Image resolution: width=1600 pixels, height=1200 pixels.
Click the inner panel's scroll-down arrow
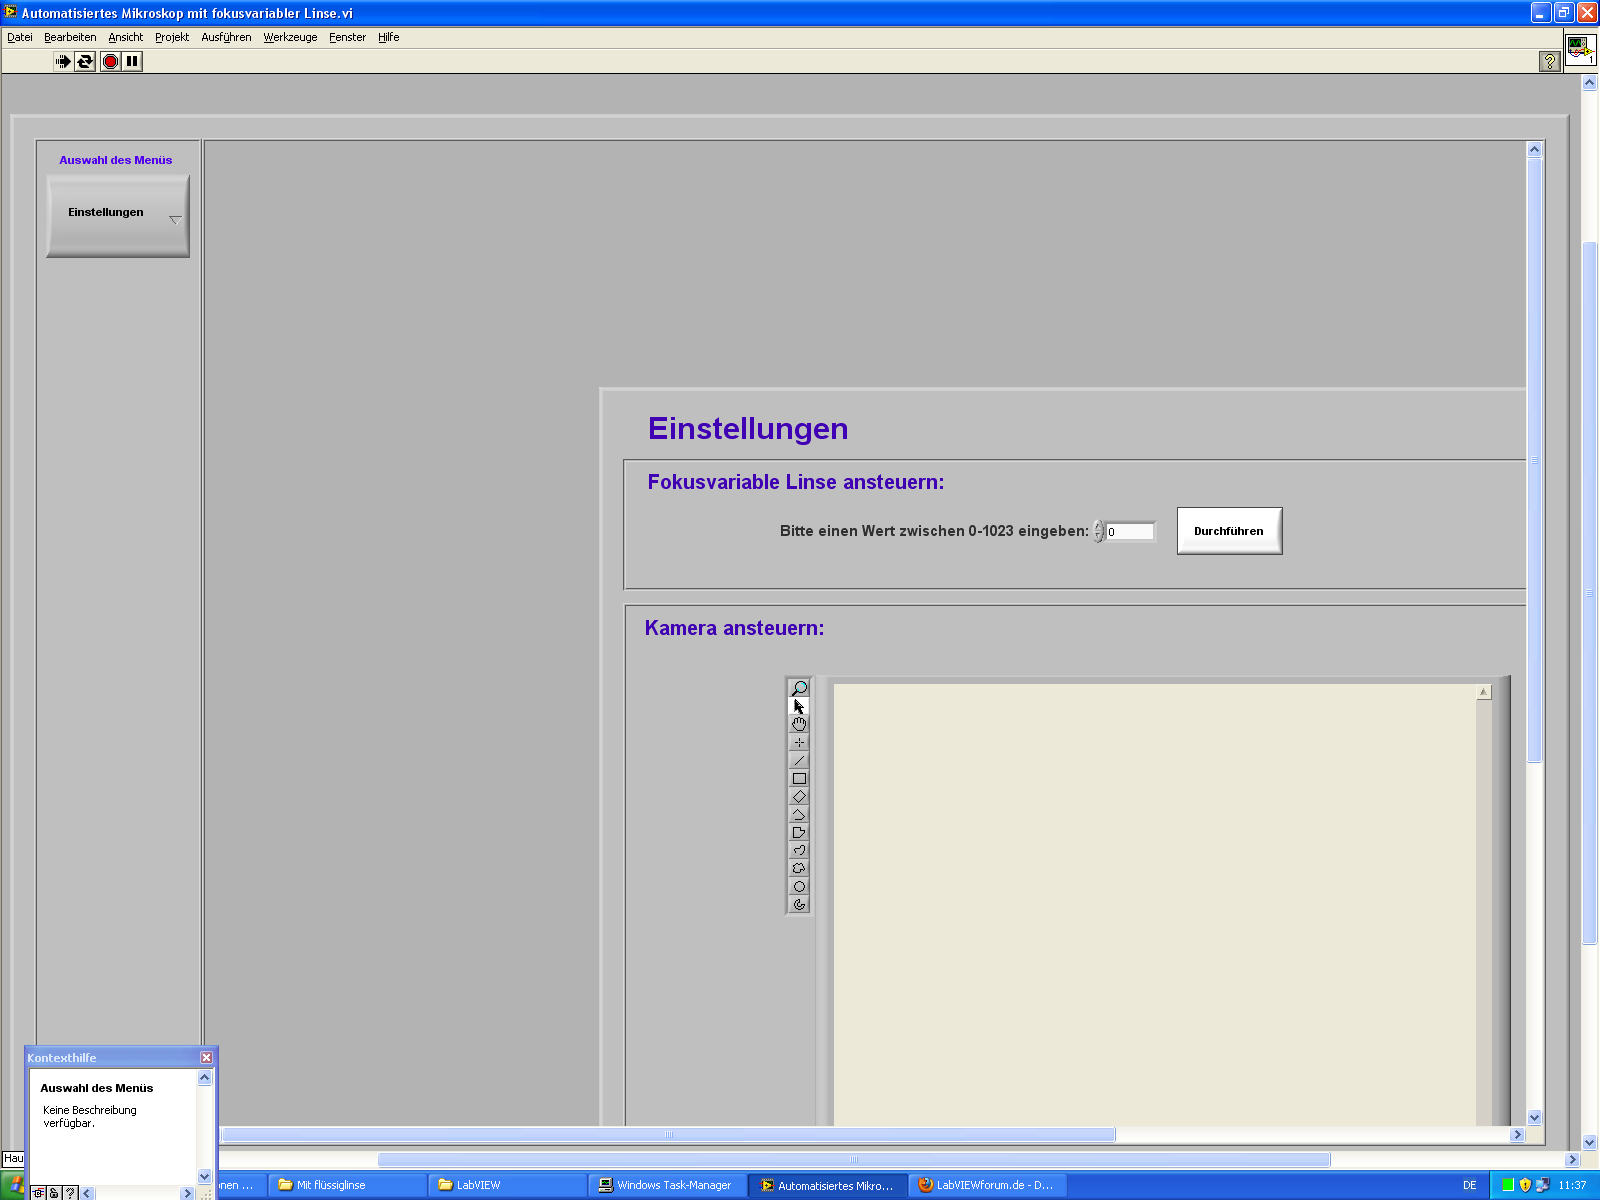coord(1535,1117)
